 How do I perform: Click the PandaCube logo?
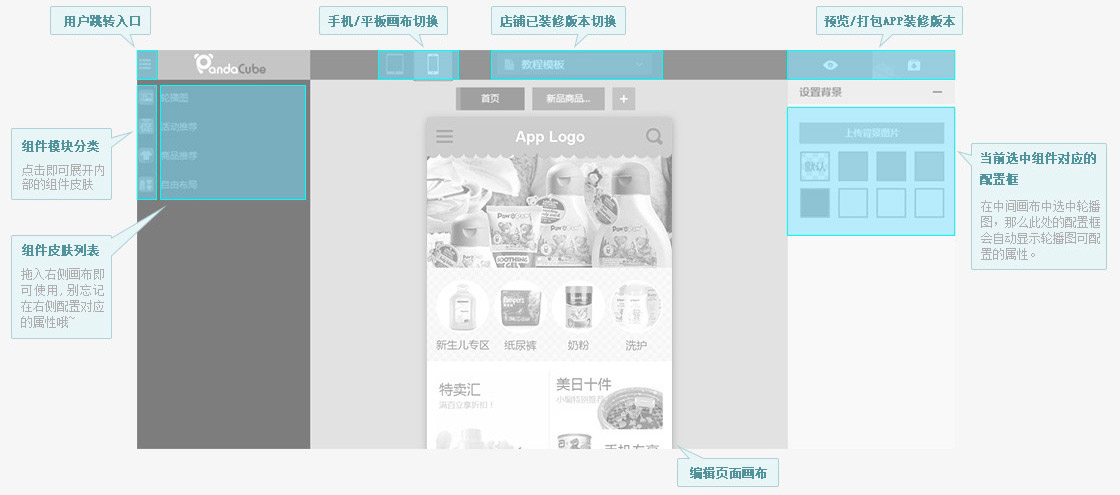tap(230, 65)
